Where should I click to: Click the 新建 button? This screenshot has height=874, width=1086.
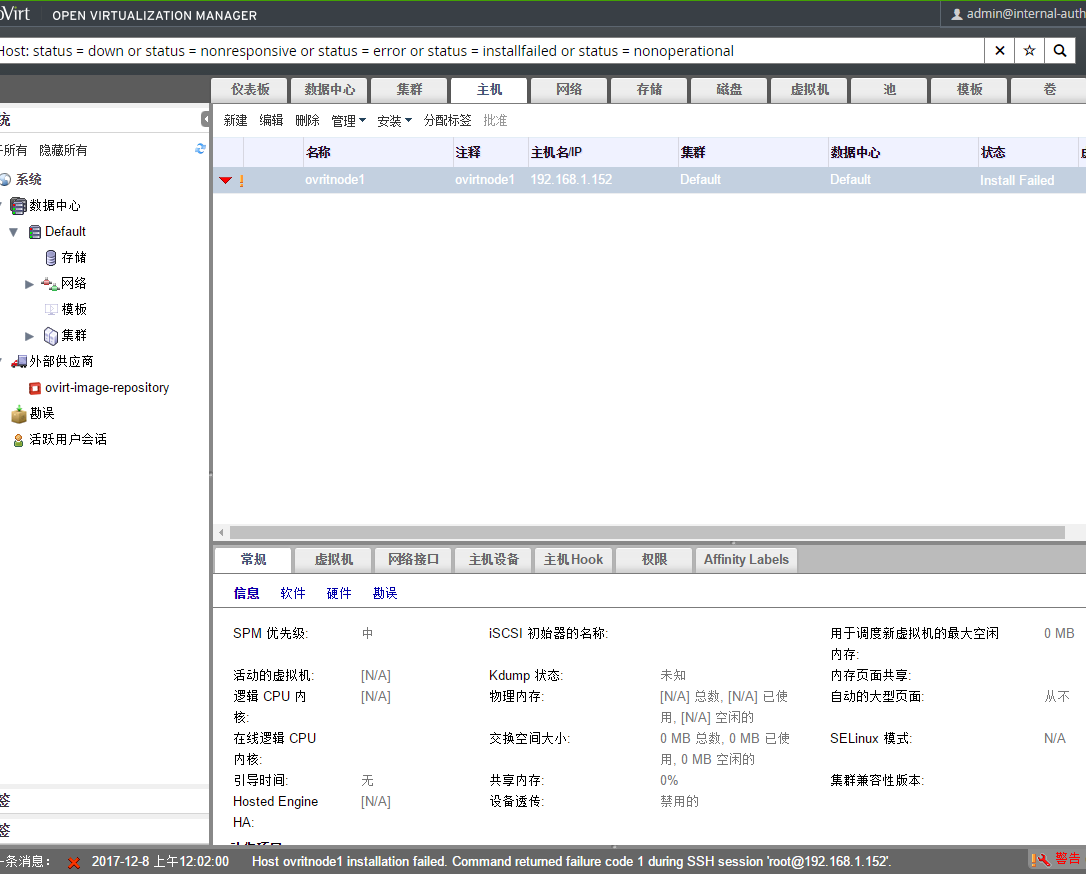(x=235, y=121)
